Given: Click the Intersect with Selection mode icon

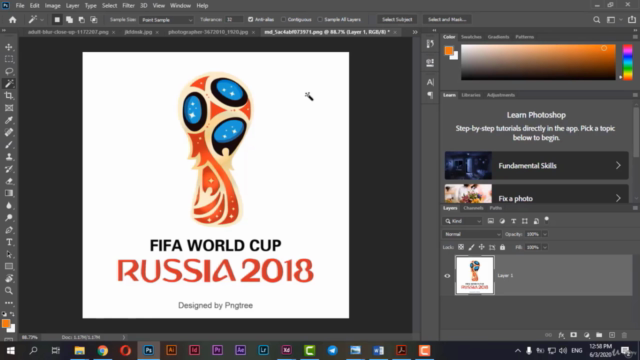Looking at the screenshot, I should [x=94, y=20].
